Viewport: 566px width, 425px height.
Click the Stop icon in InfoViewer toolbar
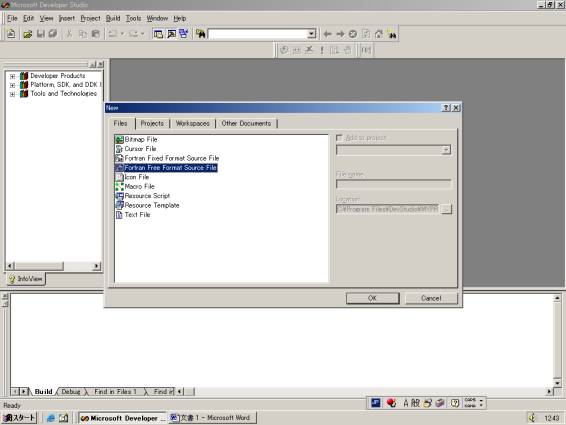click(353, 34)
